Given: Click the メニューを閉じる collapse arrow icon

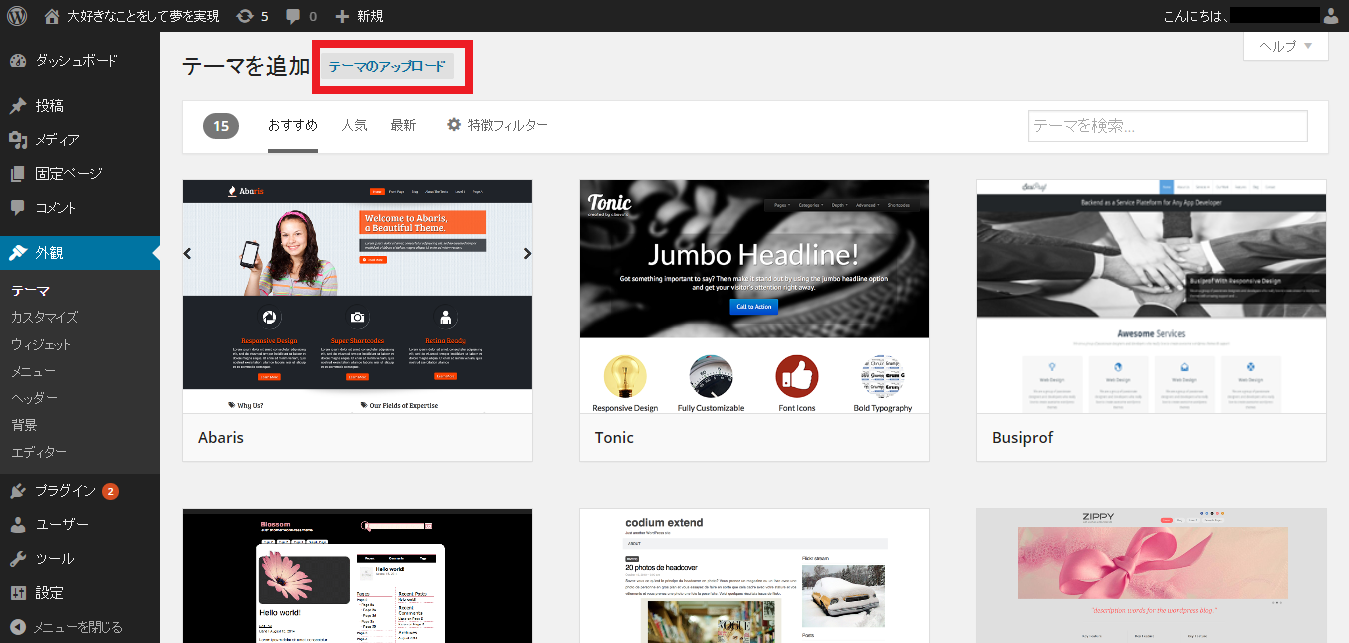Looking at the screenshot, I should coord(18,627).
